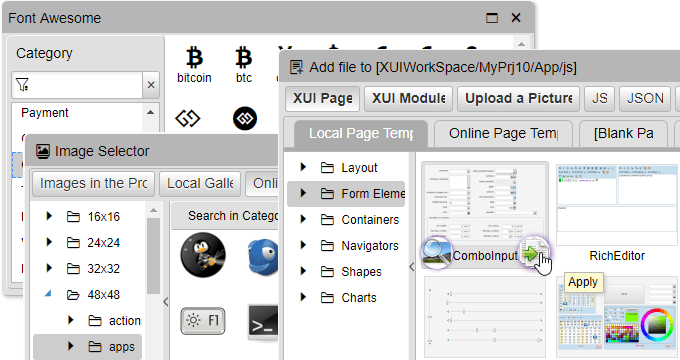The height and width of the screenshot is (360, 680).
Task: Click the magnifier preview icon on ComboInput
Action: (437, 253)
